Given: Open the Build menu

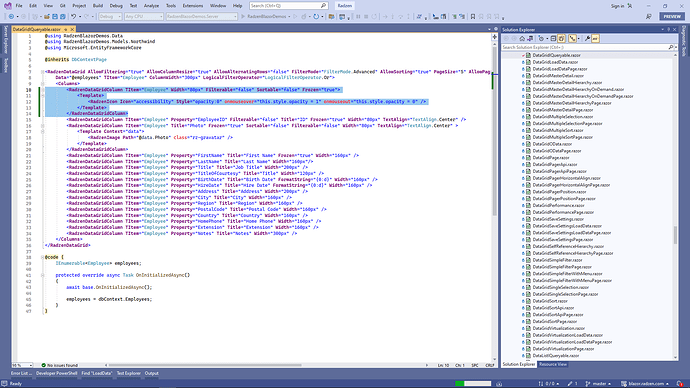Looking at the screenshot, I should coord(98,6).
